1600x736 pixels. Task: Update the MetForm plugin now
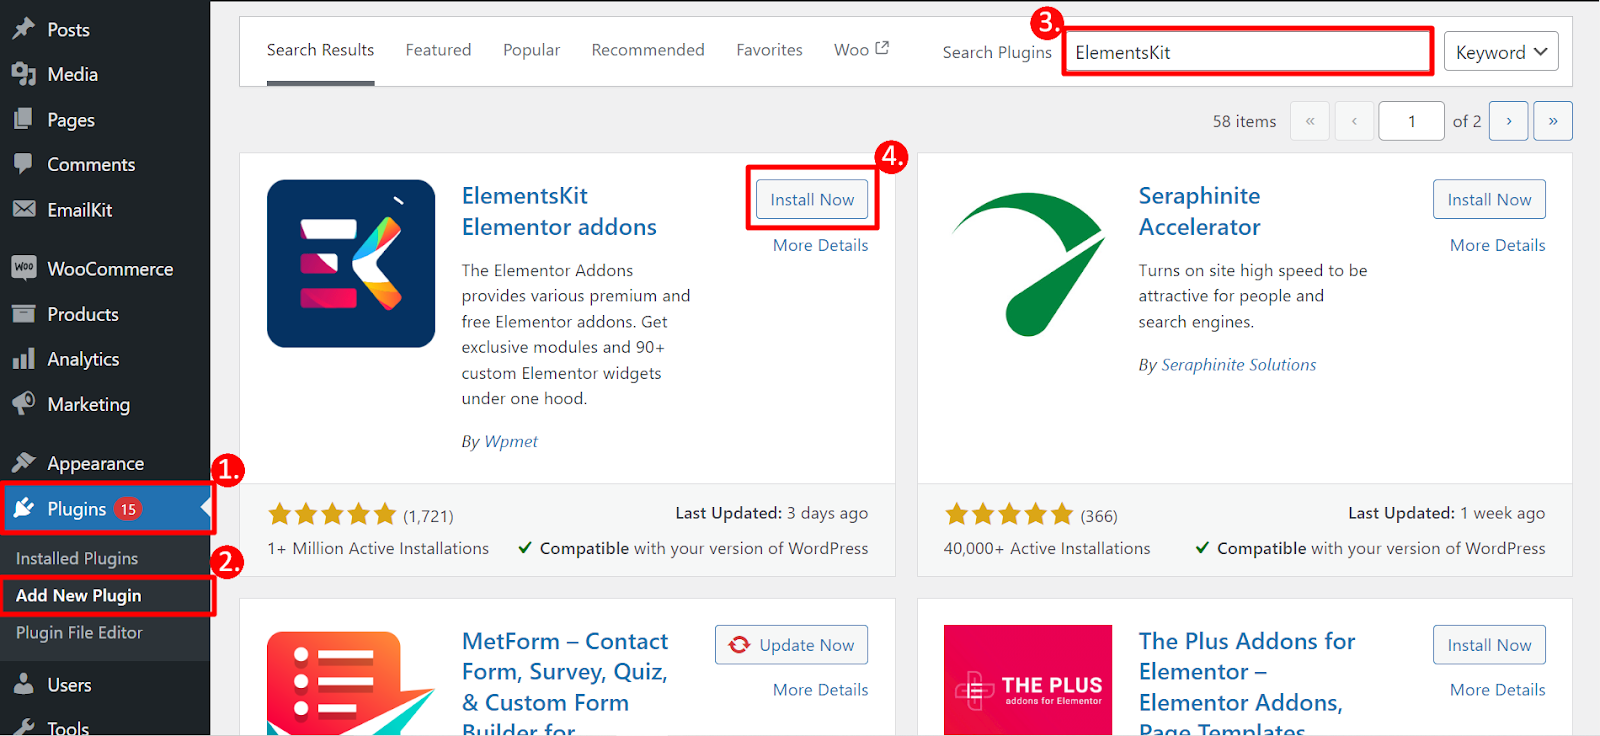pyautogui.click(x=791, y=645)
